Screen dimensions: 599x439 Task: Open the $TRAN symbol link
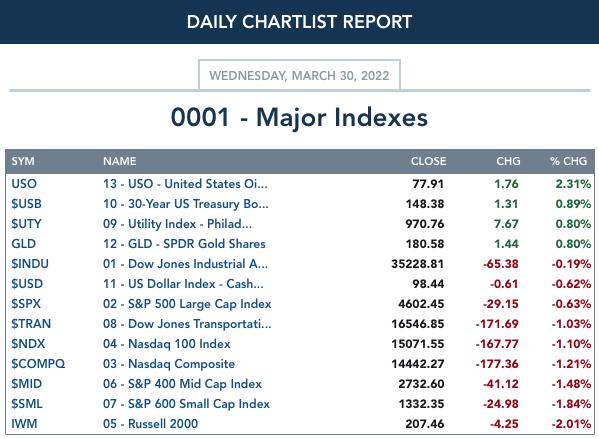[31, 324]
